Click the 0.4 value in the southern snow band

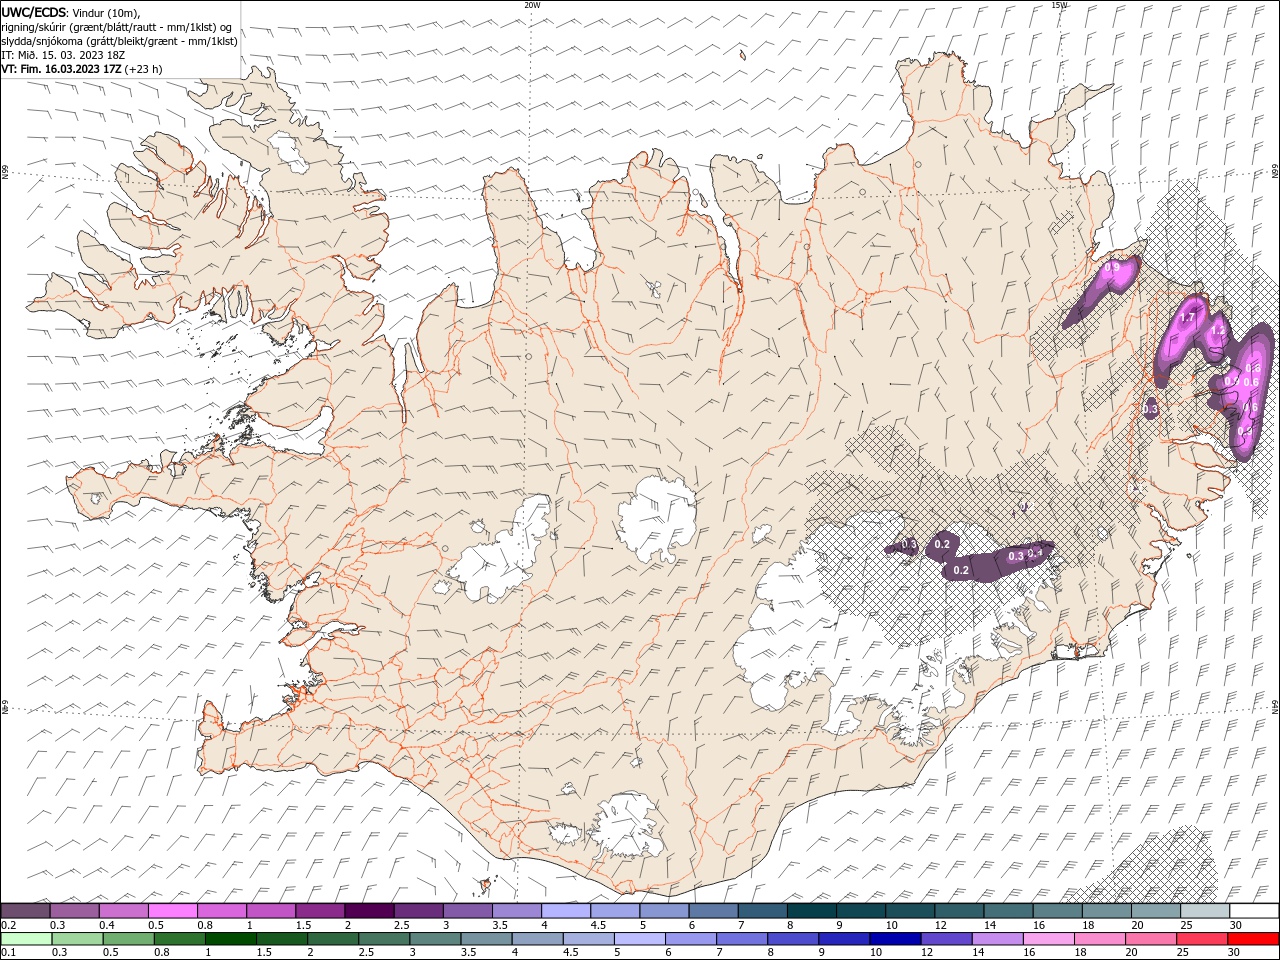pos(1035,552)
